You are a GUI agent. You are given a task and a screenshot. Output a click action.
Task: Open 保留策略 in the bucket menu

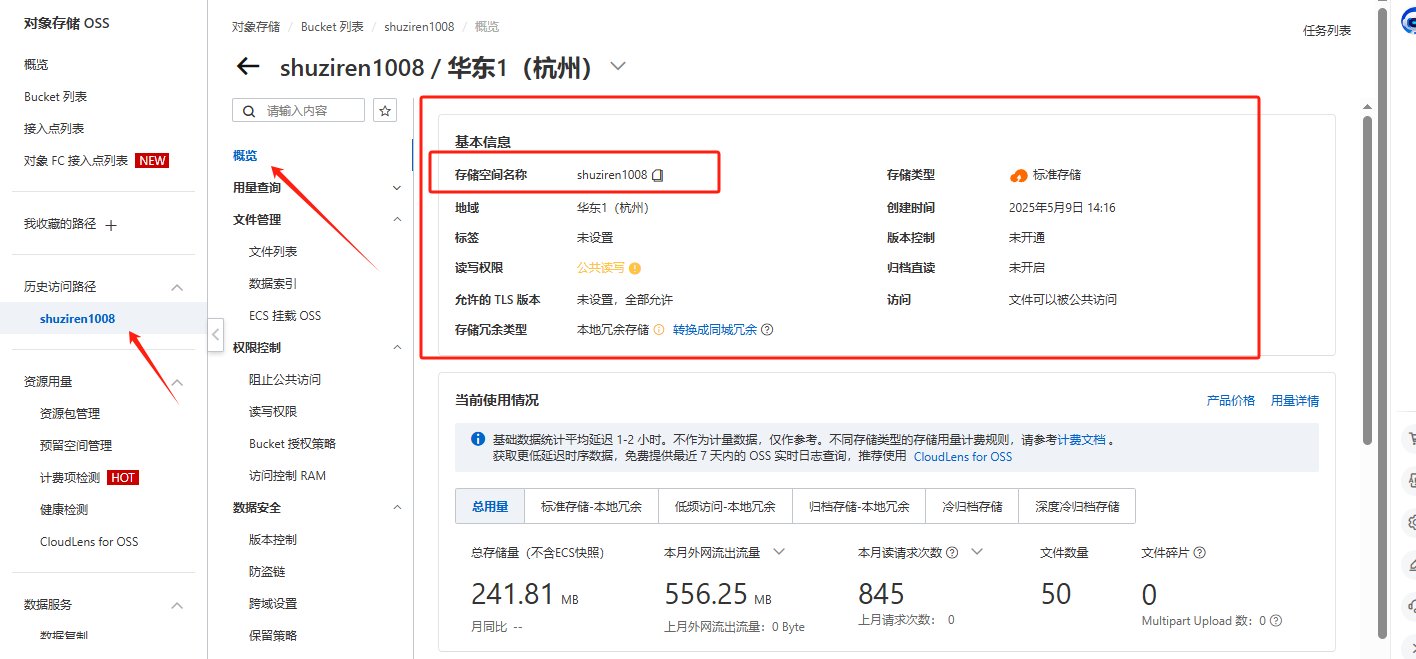[x=273, y=636]
